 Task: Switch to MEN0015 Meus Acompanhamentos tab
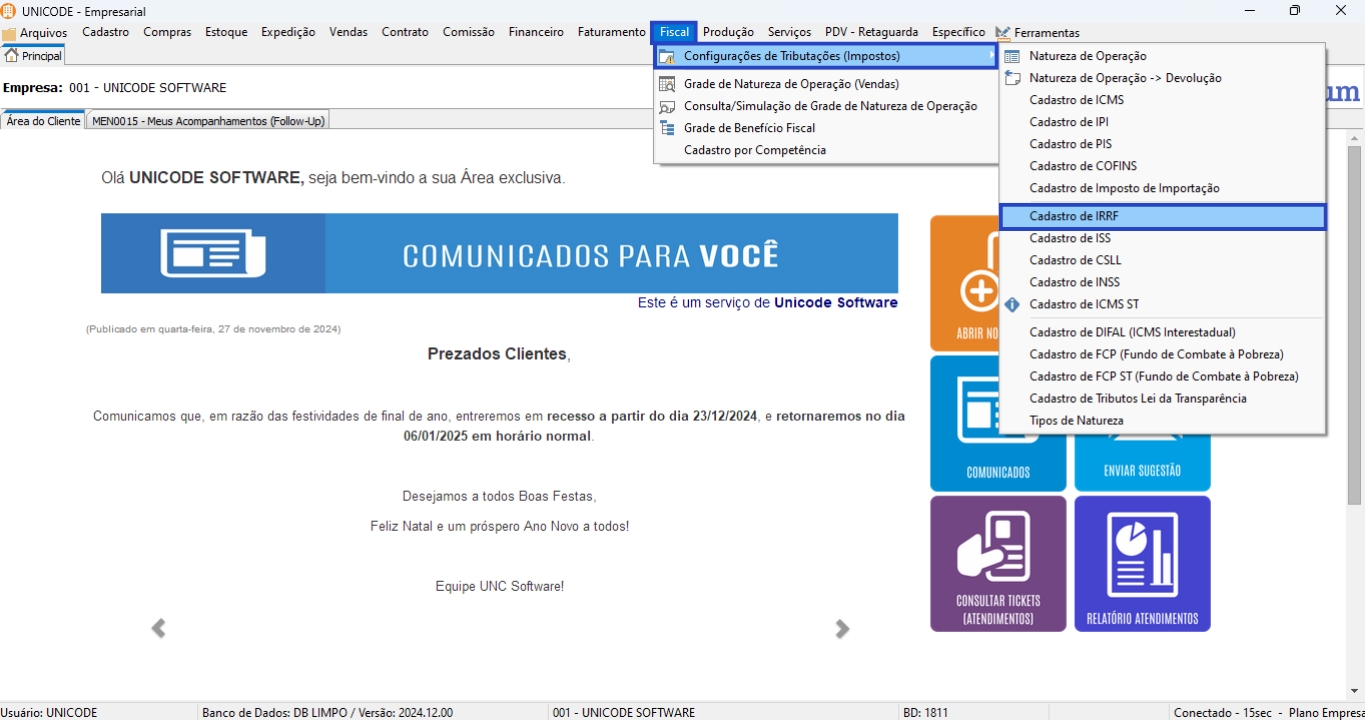tap(208, 121)
